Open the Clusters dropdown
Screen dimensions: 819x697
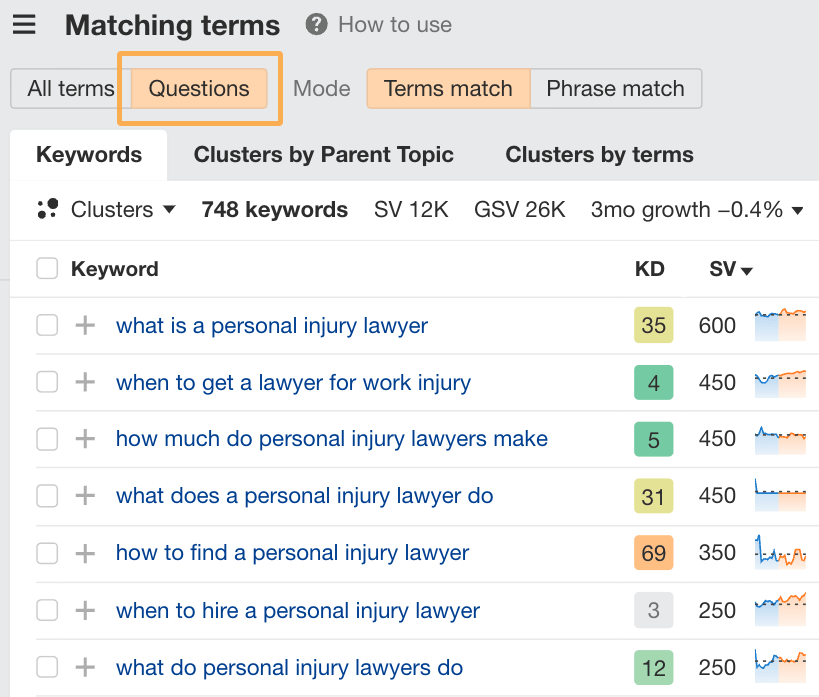120,209
